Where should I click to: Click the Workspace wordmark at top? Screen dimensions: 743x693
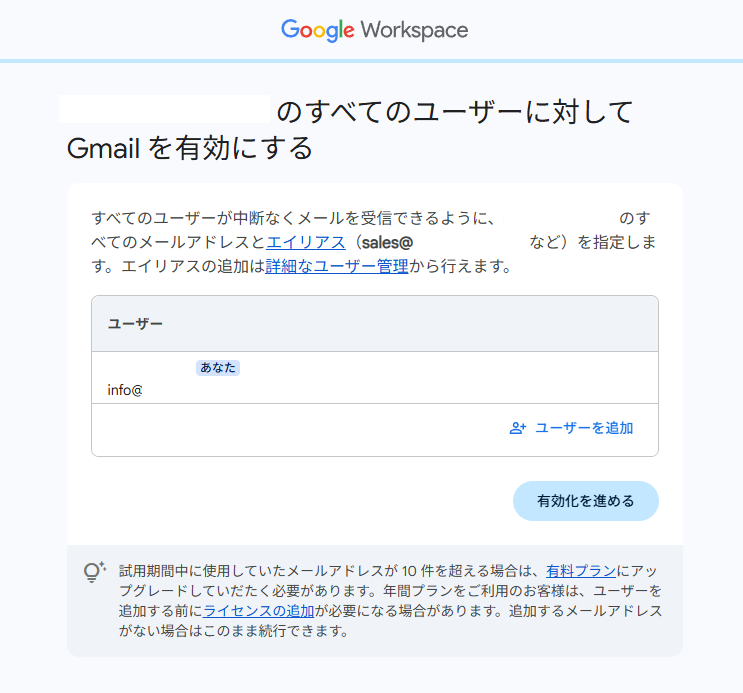click(414, 30)
